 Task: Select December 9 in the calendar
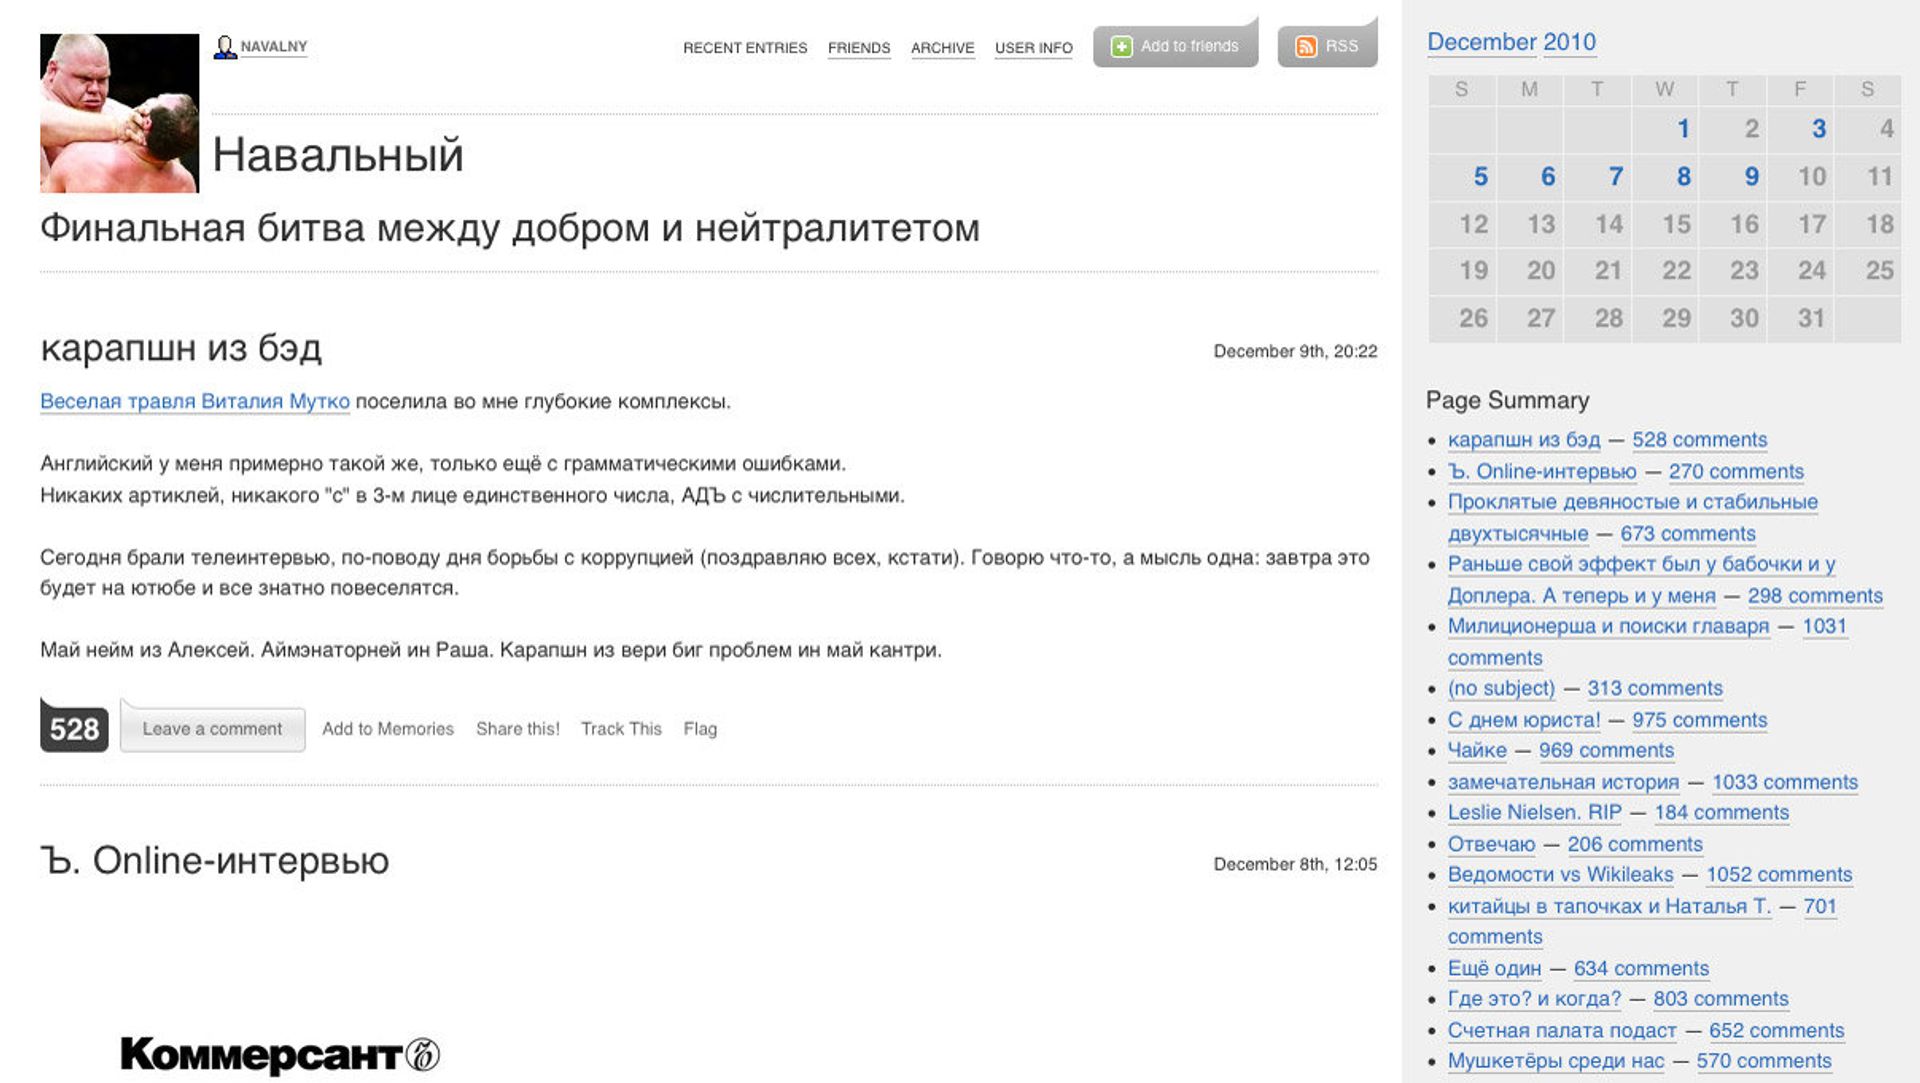pos(1751,176)
